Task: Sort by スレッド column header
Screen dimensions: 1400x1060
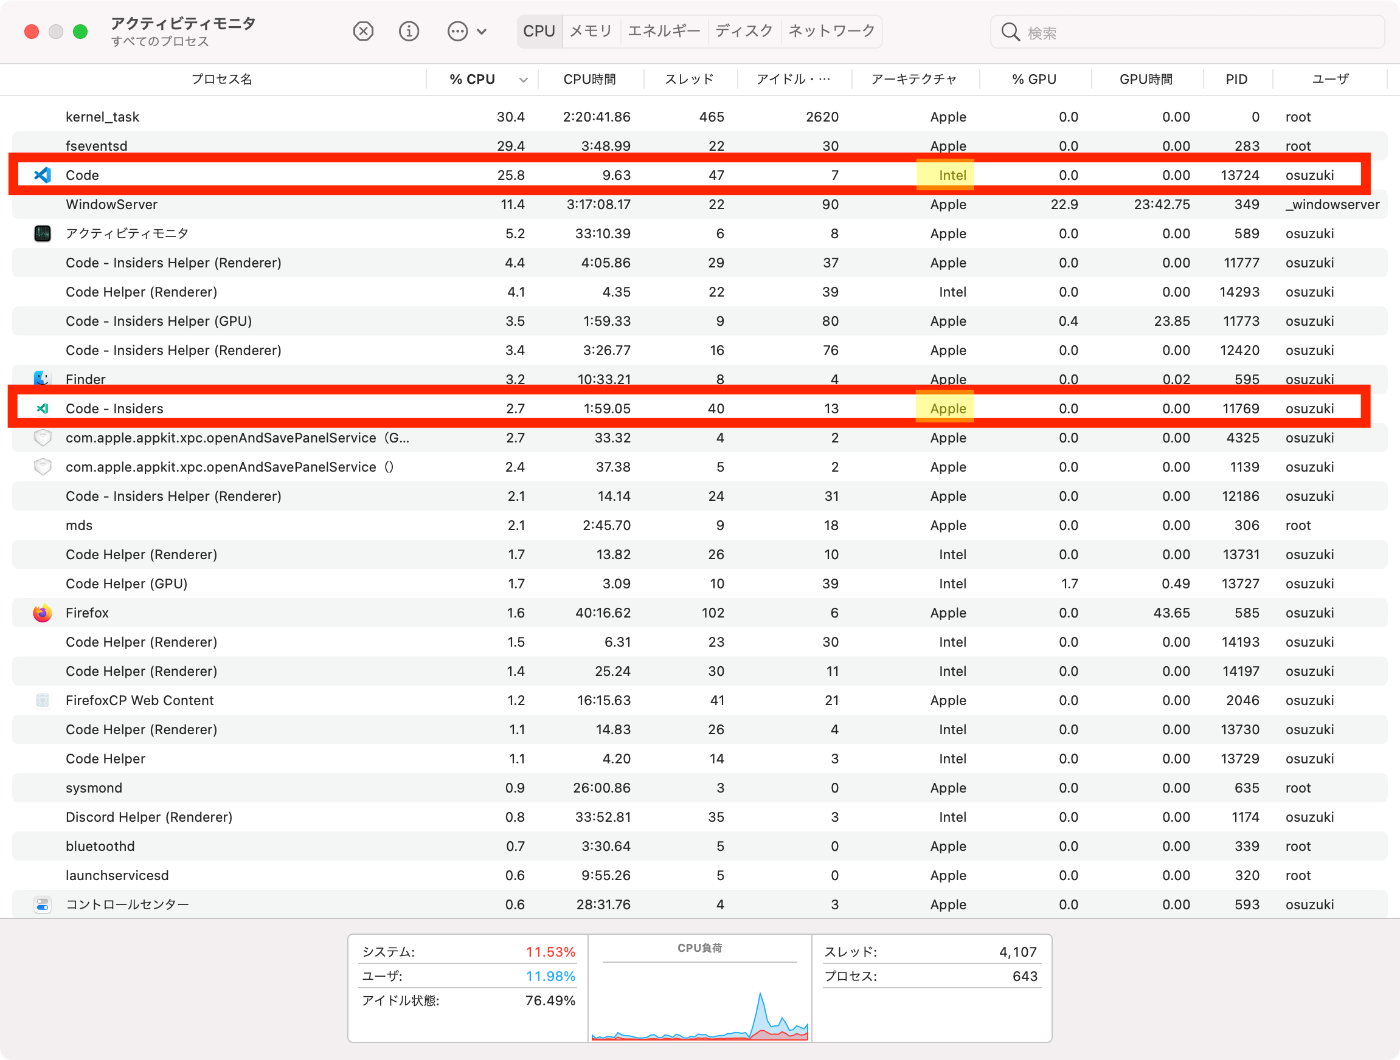Action: 689,79
